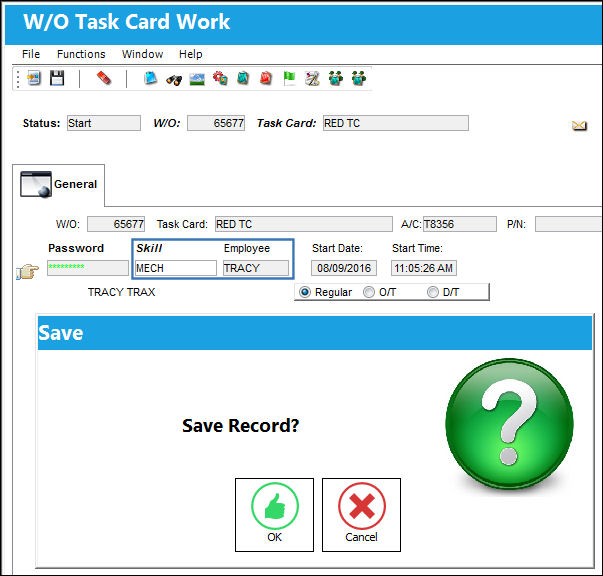Open the yellow envelope mail icon
The height and width of the screenshot is (576, 603).
(x=579, y=125)
